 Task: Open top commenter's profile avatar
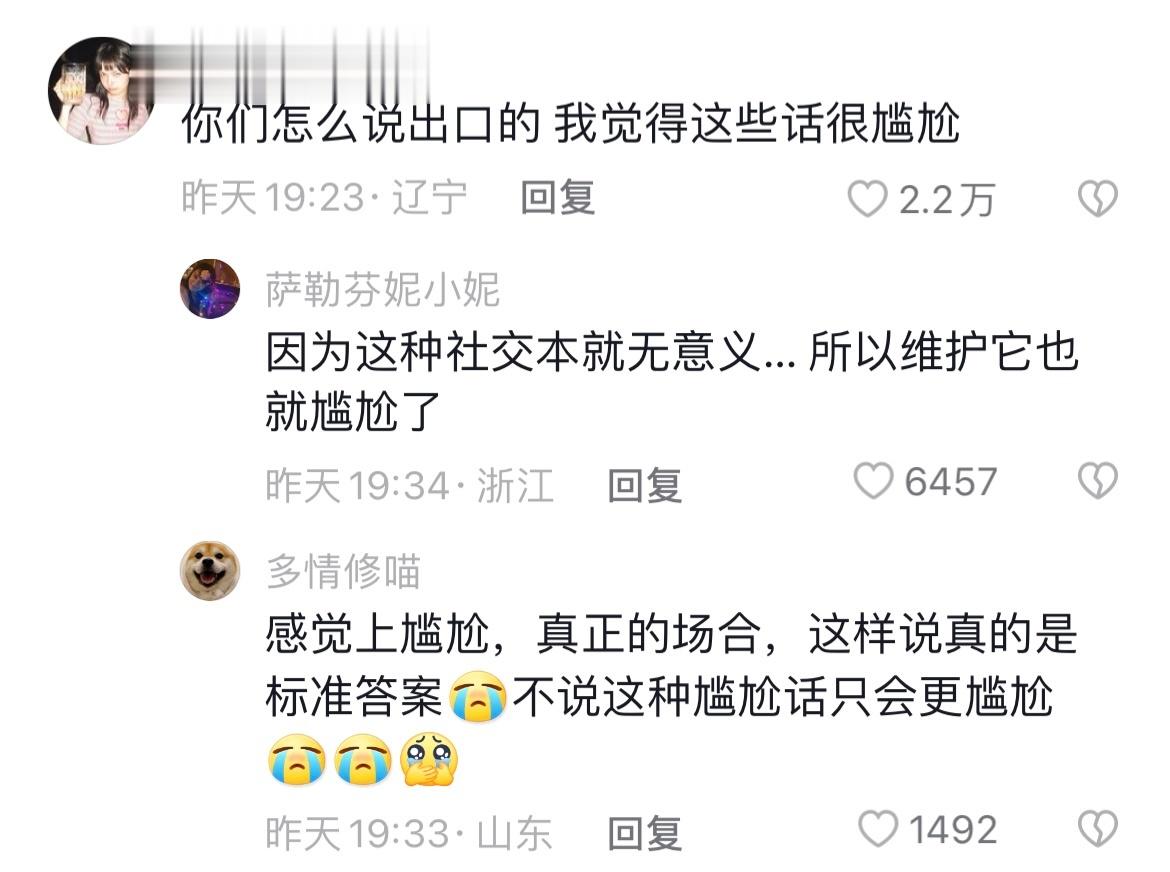click(101, 90)
